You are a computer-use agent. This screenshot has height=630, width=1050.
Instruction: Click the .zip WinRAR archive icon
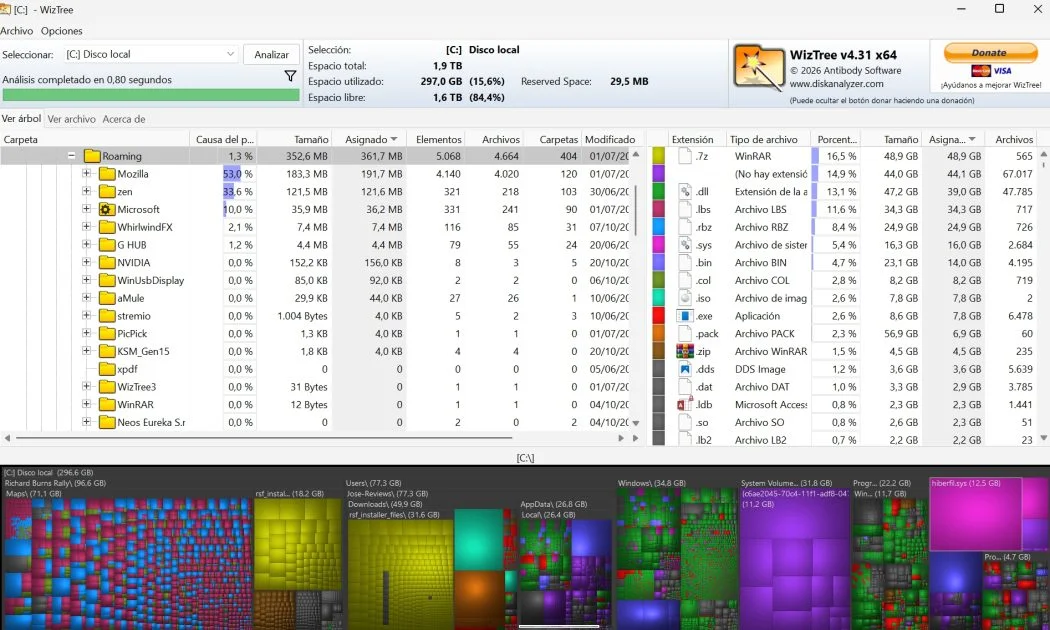coord(684,351)
